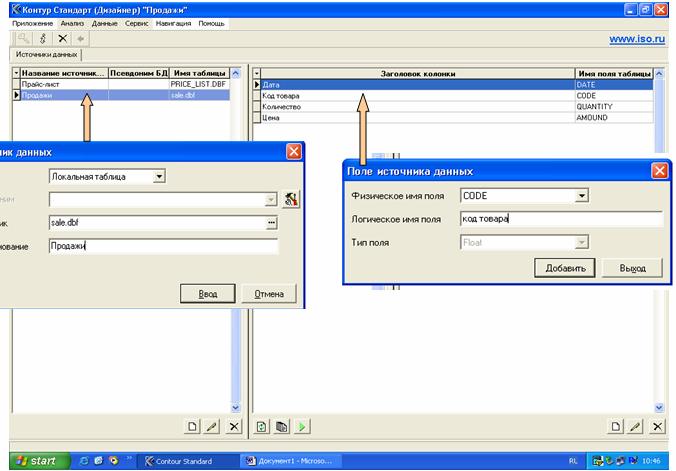The image size is (676, 471).
Task: Click delete X icon at bottom right
Action: click(x=657, y=426)
